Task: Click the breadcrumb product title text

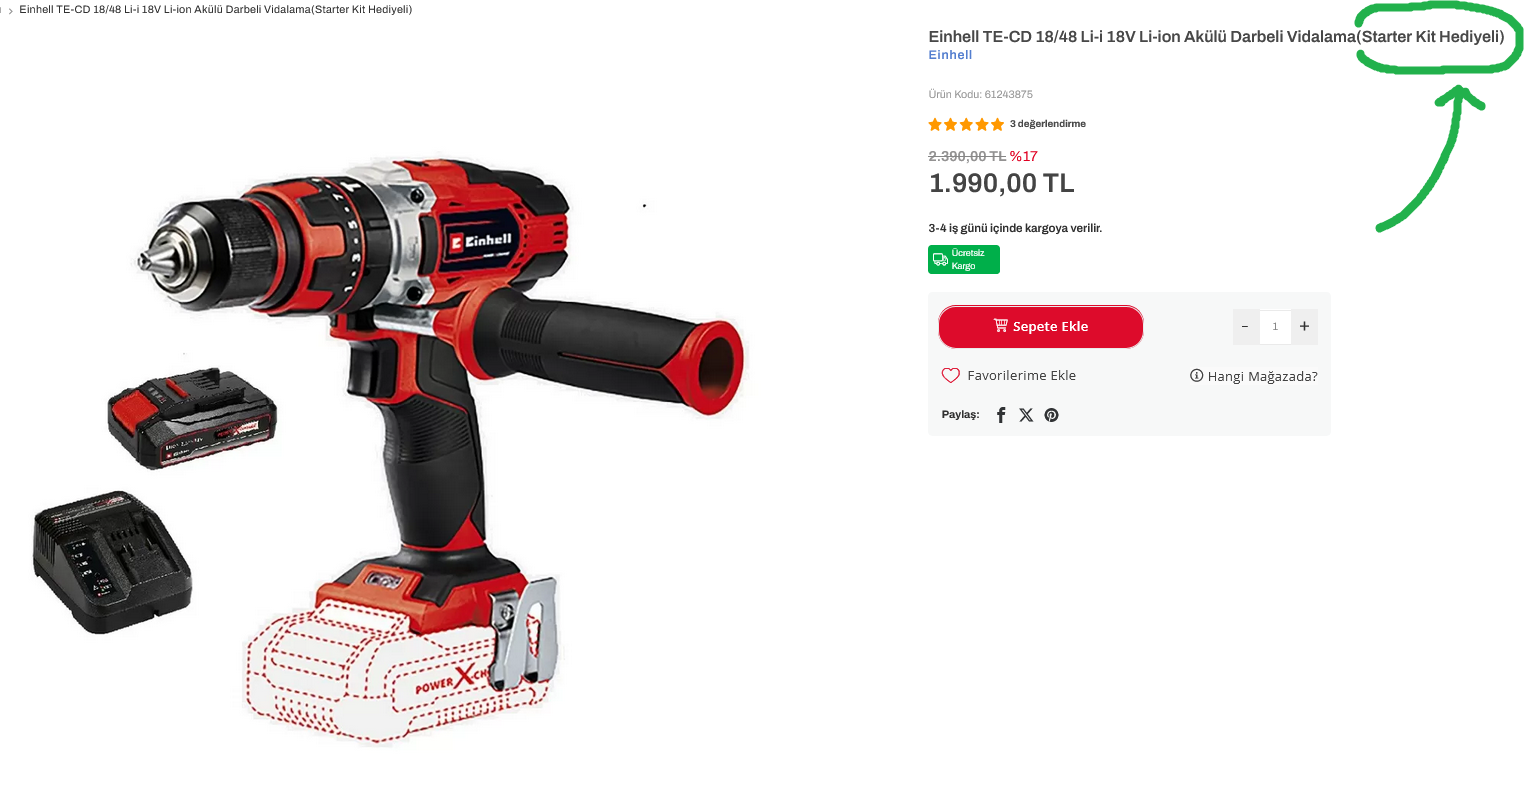Action: 216,9
